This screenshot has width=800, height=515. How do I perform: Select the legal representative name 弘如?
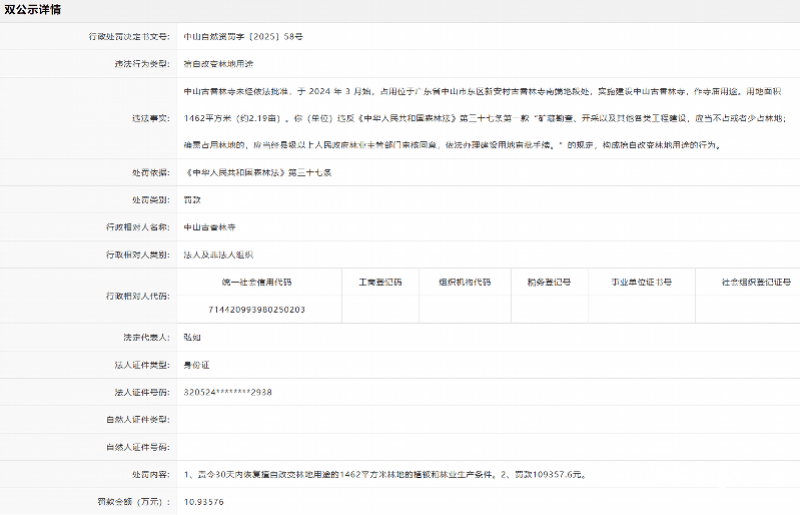click(x=192, y=337)
